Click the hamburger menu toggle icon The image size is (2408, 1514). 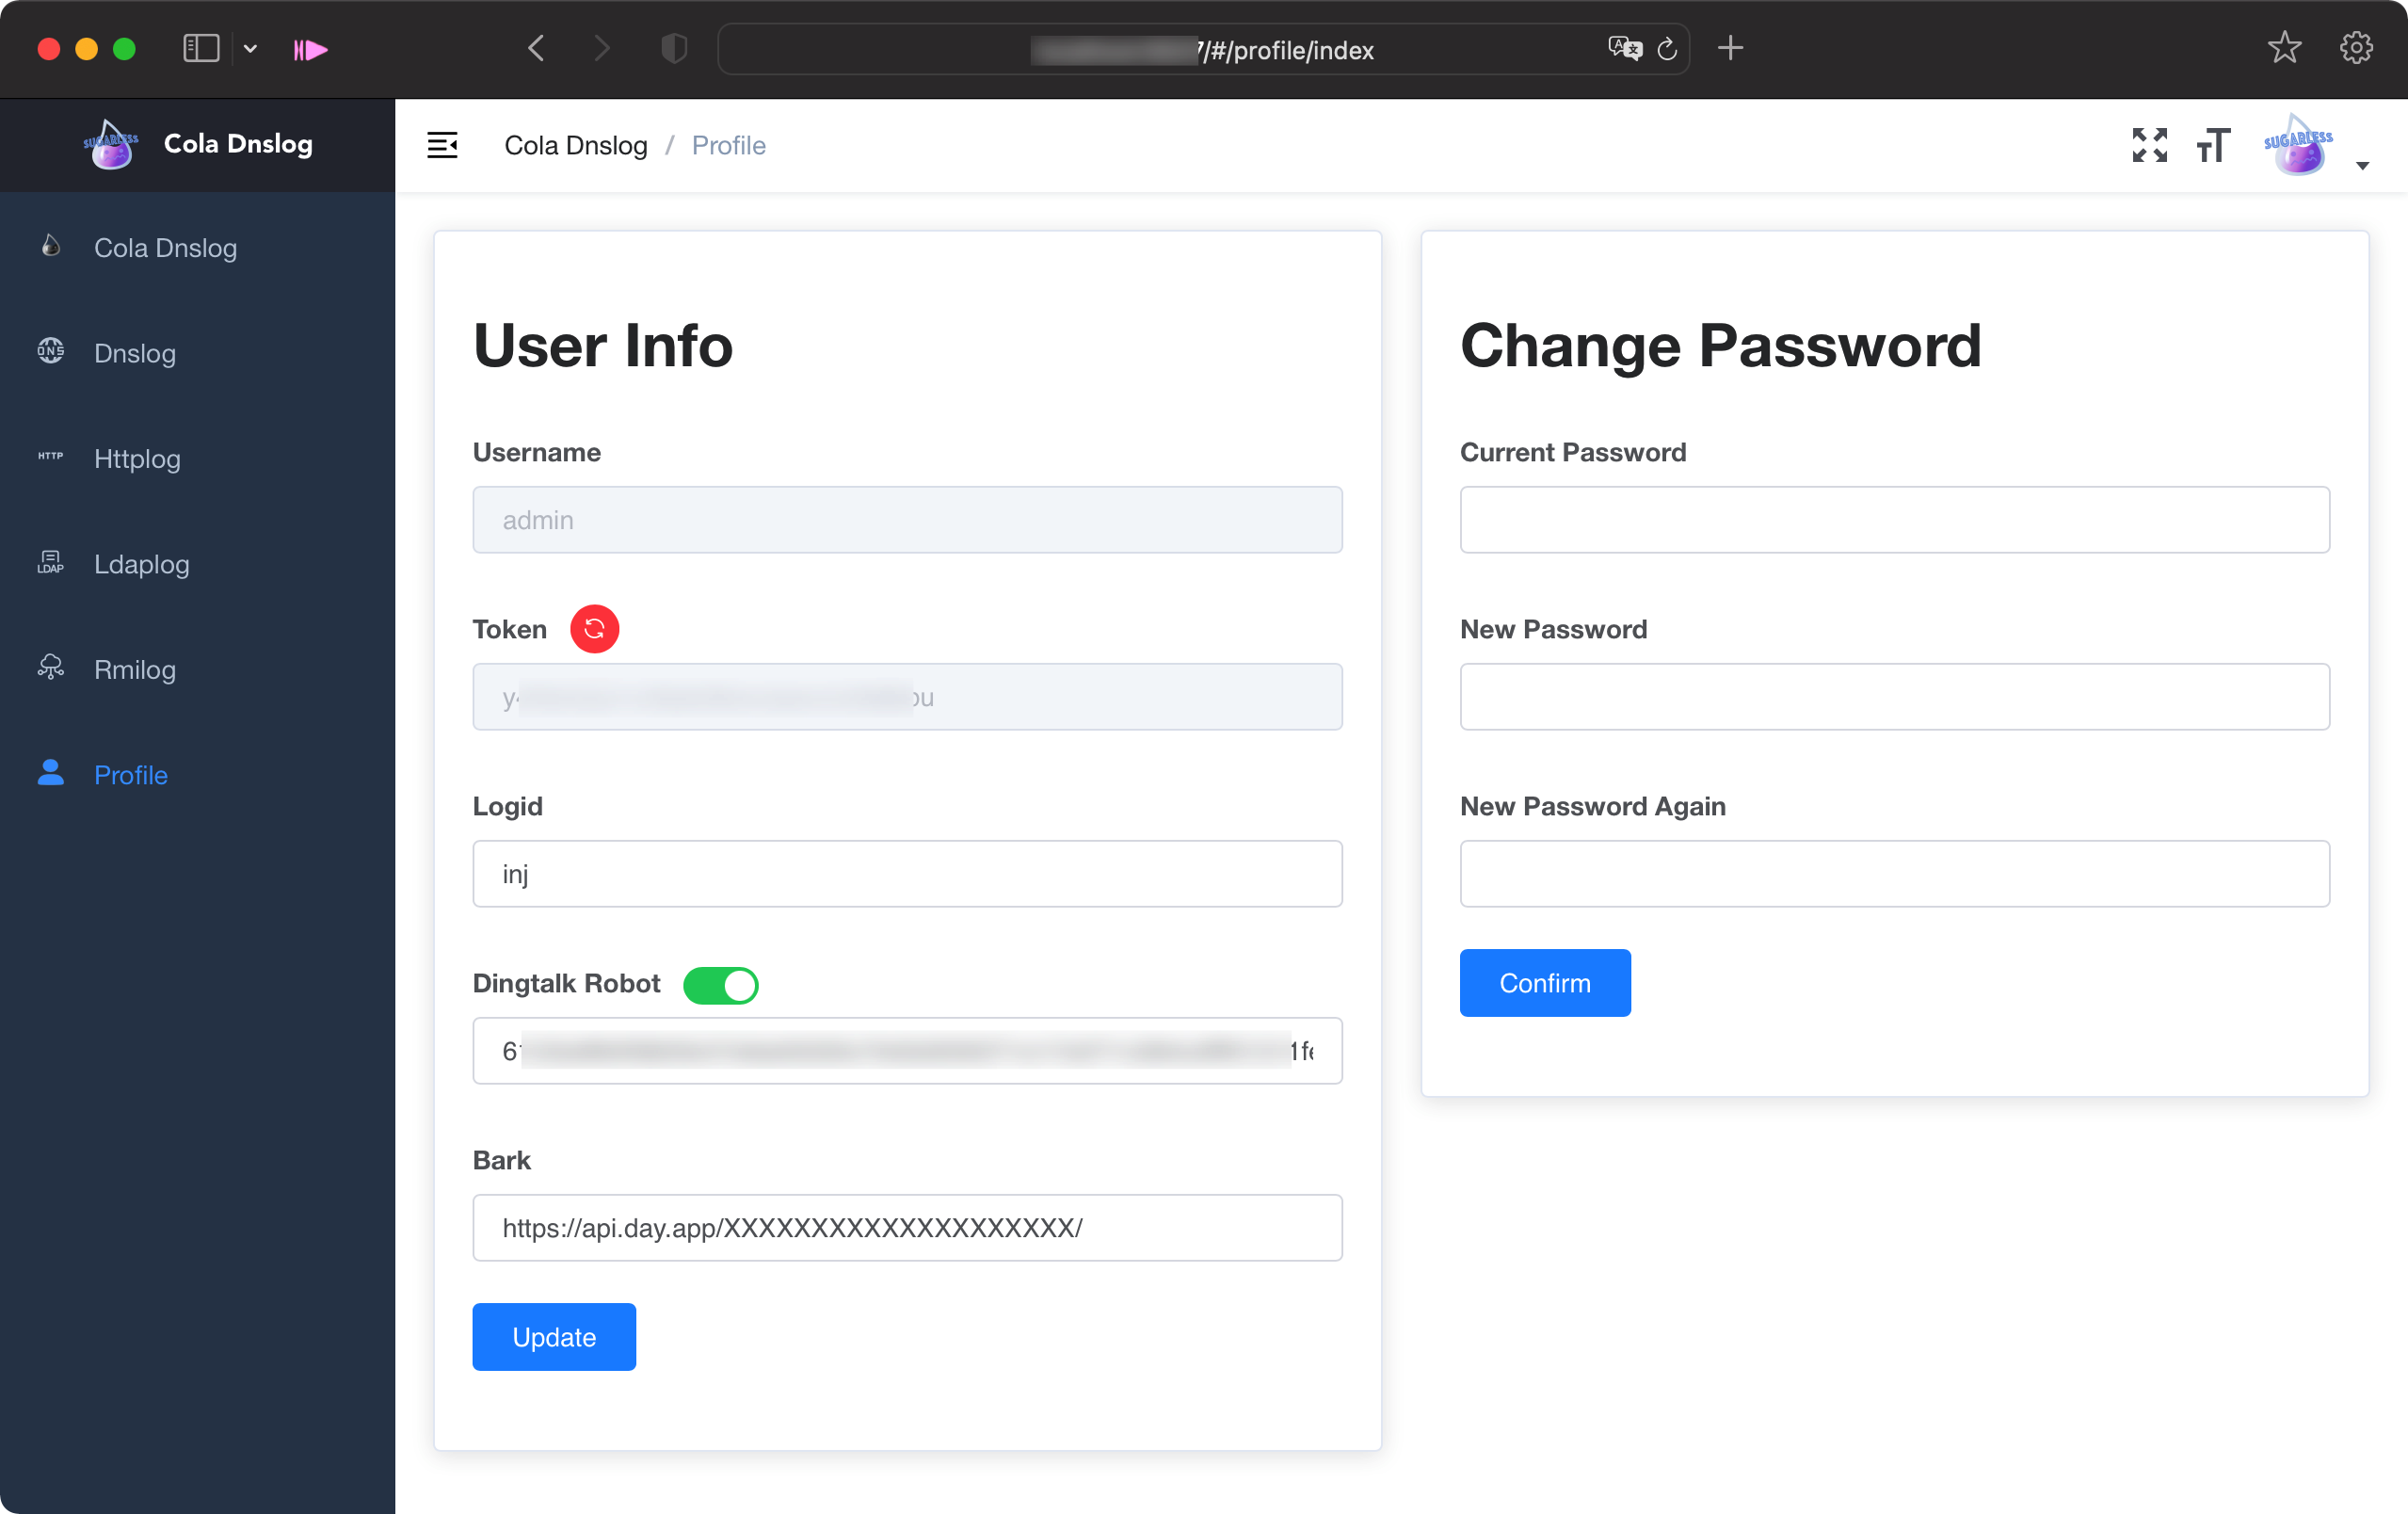pos(442,145)
